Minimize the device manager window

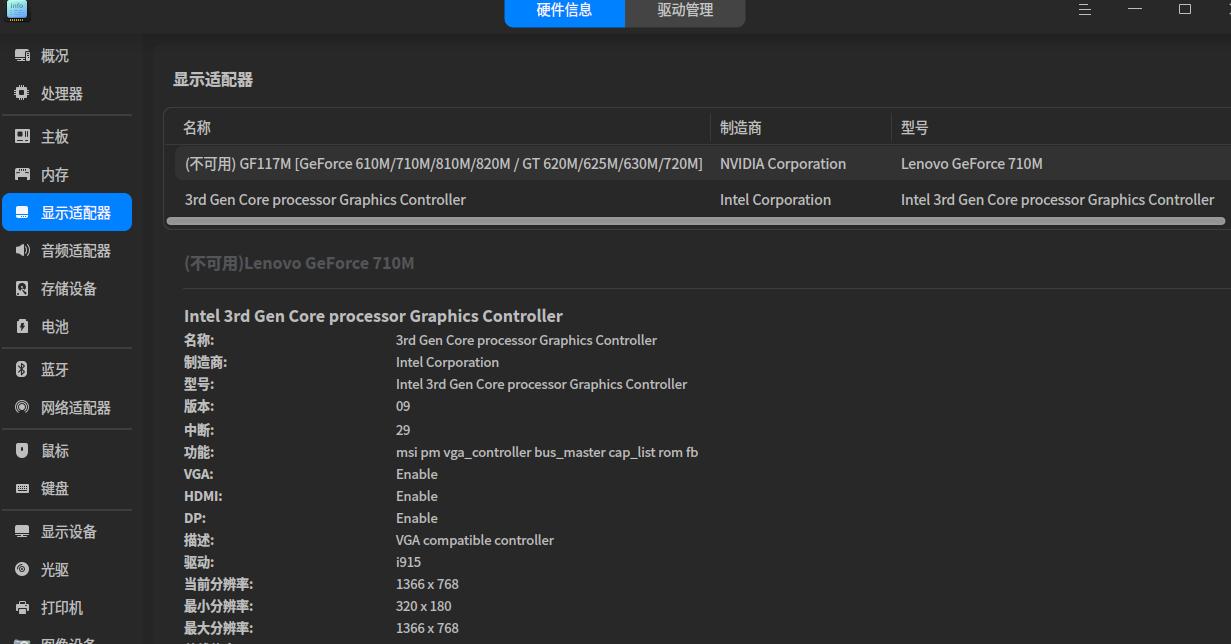pos(1135,9)
